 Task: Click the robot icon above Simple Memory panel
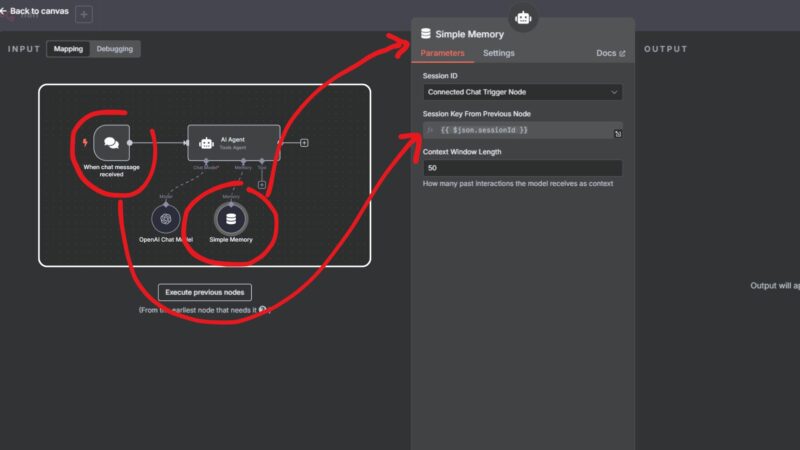523,18
